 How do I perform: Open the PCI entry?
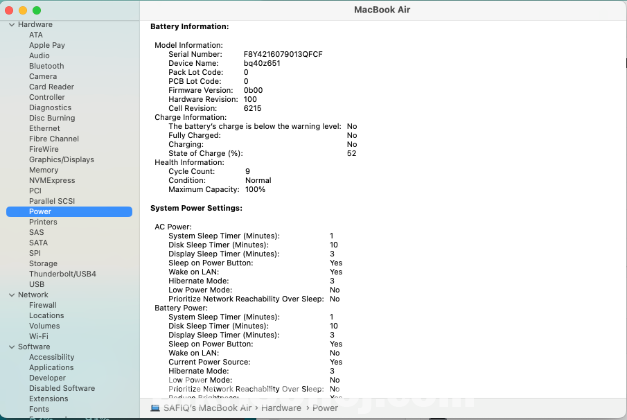35,191
